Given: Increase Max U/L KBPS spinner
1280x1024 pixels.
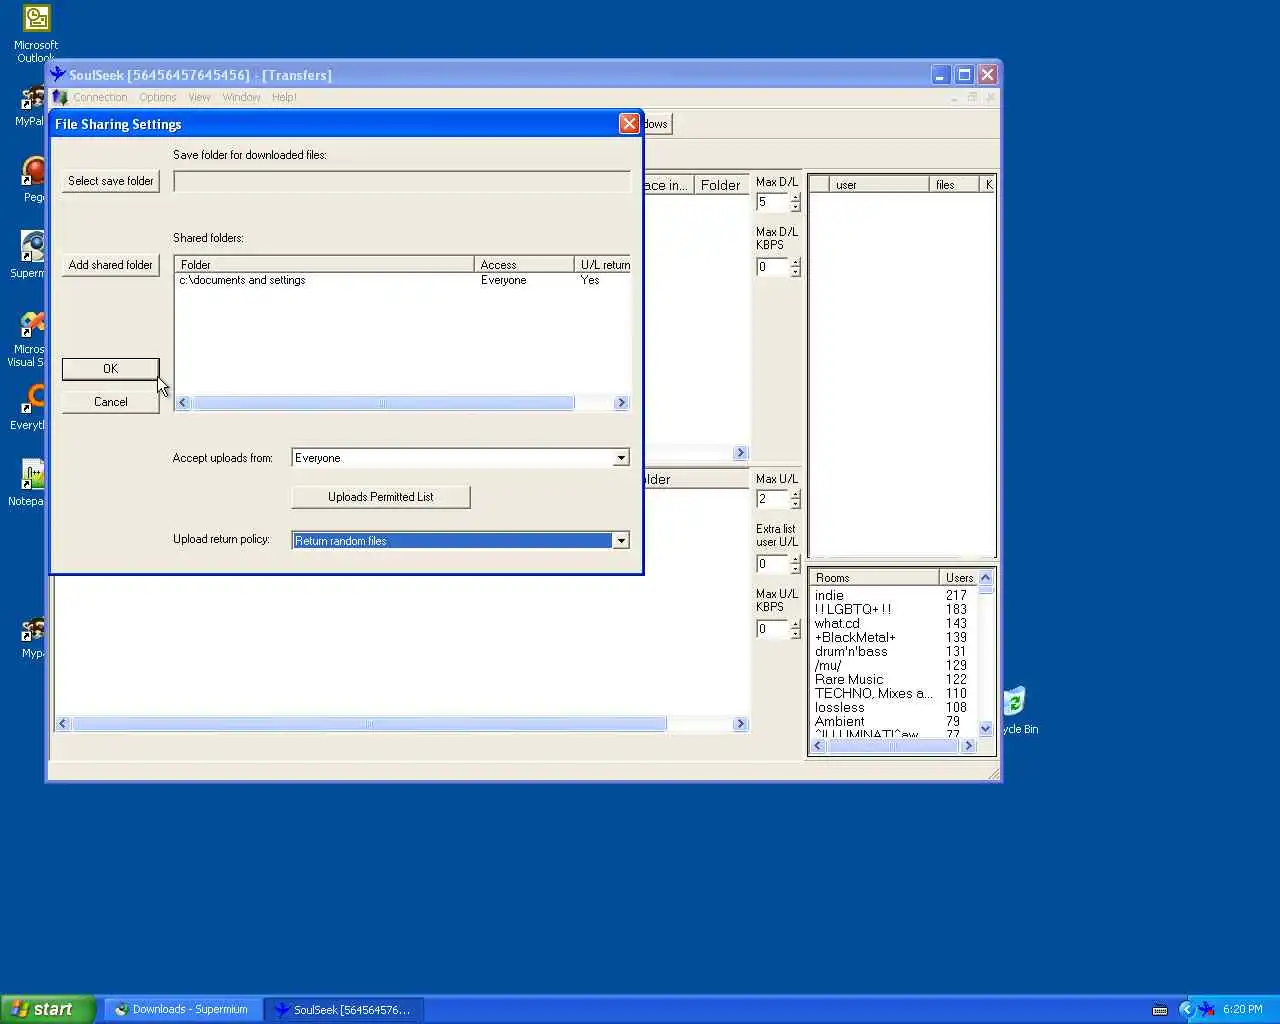Looking at the screenshot, I should (x=796, y=625).
